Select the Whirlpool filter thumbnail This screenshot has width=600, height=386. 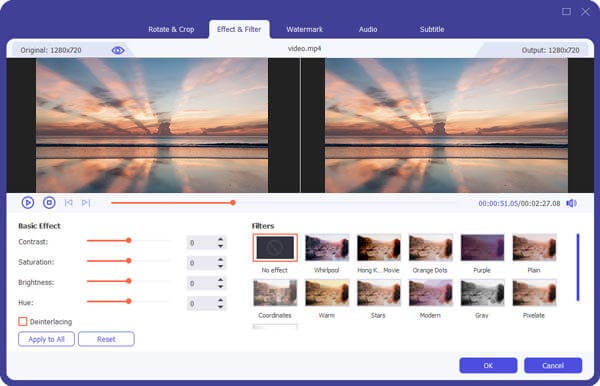pos(327,248)
